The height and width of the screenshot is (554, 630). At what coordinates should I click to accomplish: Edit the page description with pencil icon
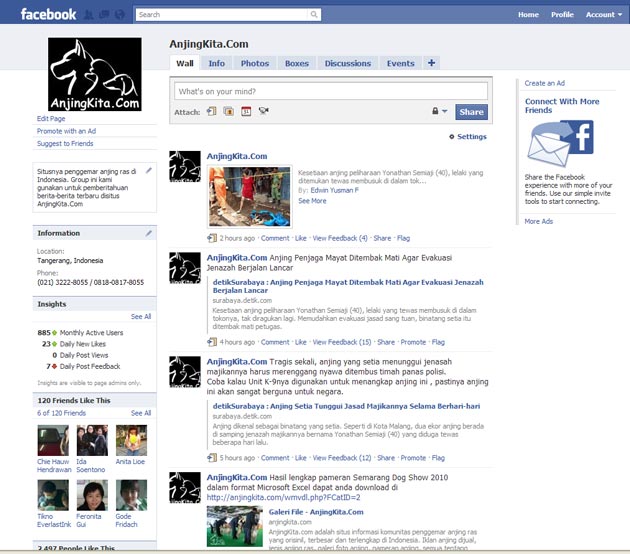[149, 170]
